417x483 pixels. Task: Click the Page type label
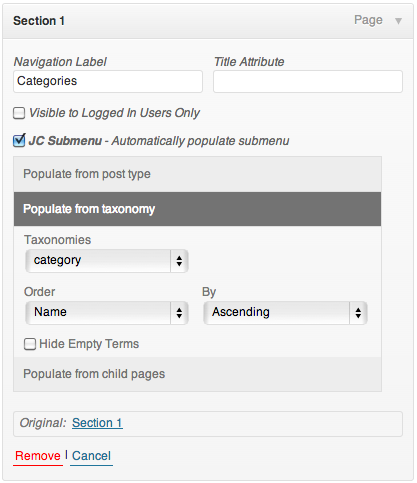(368, 20)
